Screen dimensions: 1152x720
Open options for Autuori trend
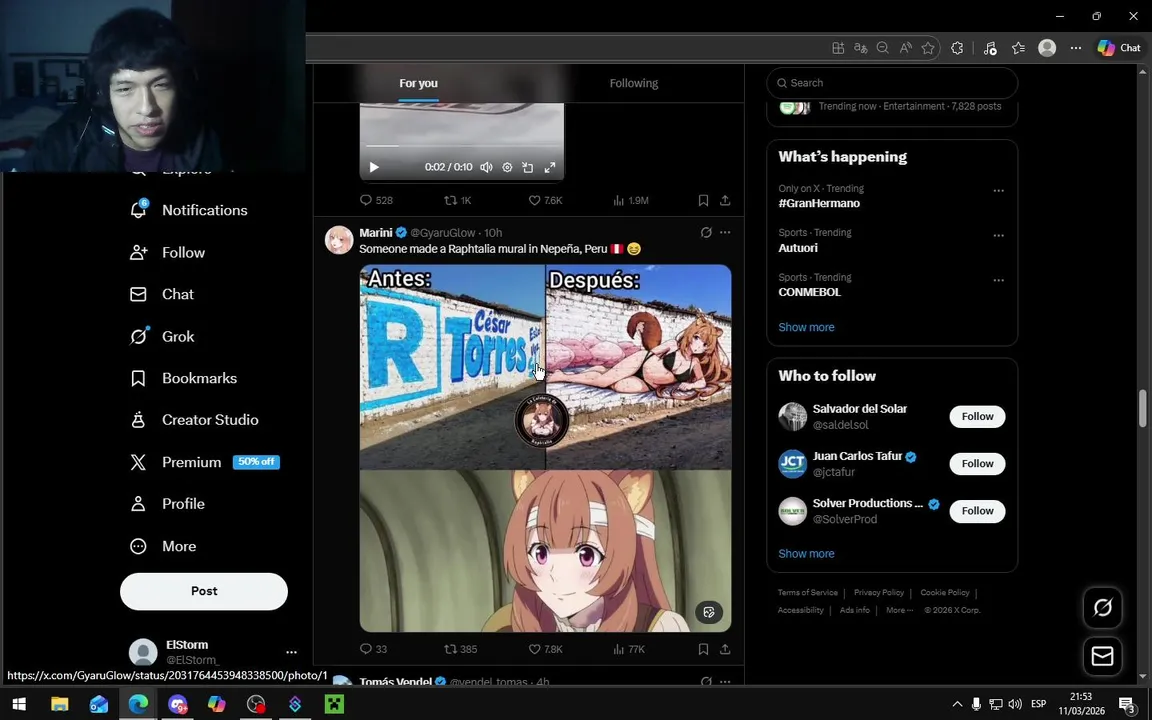pyautogui.click(x=998, y=236)
